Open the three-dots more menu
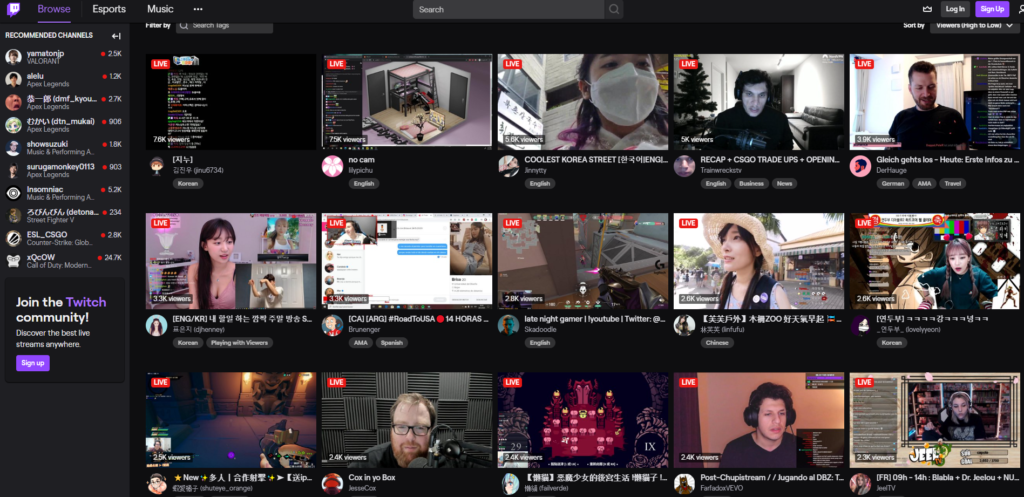Viewport: 1024px width, 497px height. point(198,9)
